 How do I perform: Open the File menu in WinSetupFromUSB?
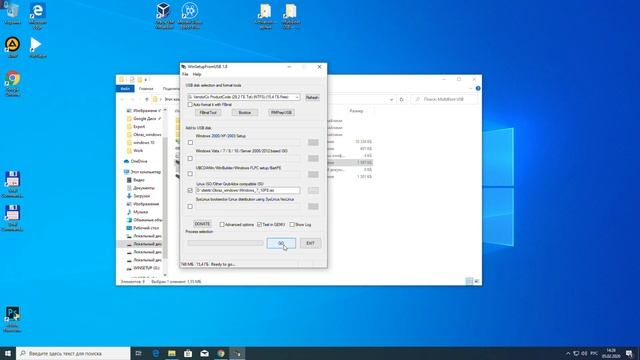(185, 74)
